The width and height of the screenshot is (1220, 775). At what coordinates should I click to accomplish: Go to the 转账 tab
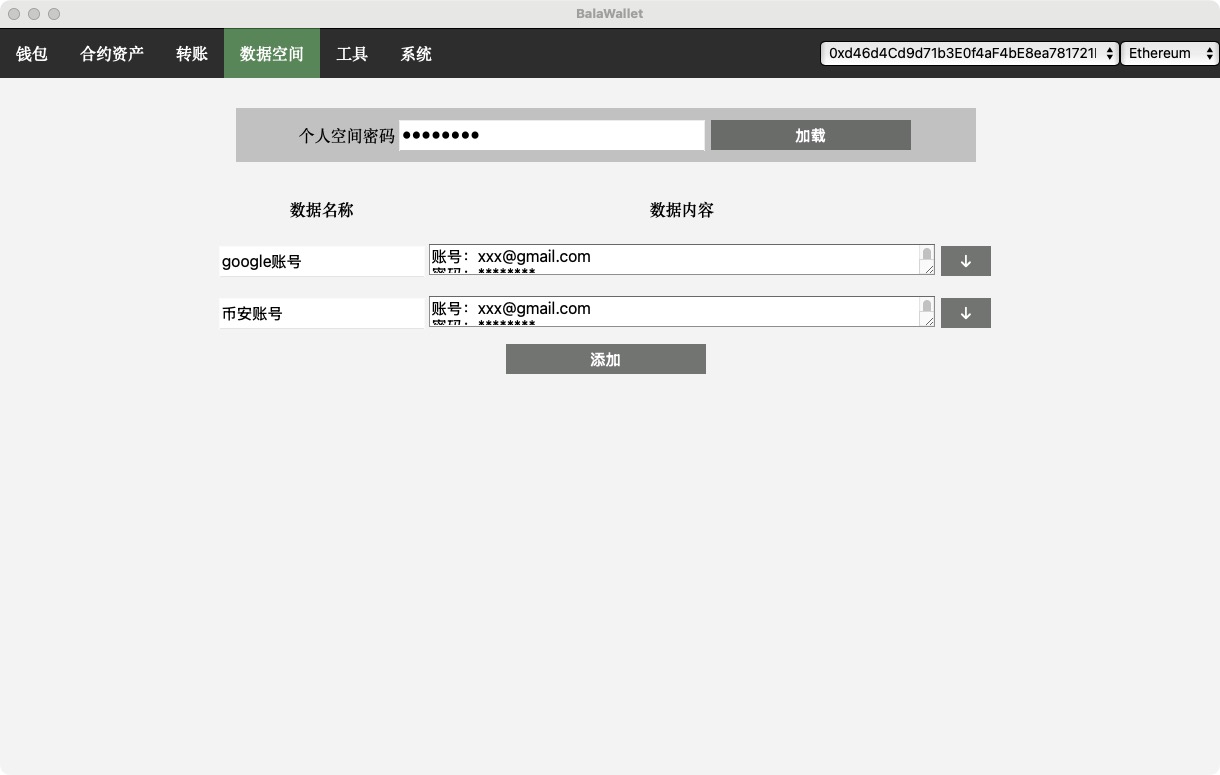point(192,54)
